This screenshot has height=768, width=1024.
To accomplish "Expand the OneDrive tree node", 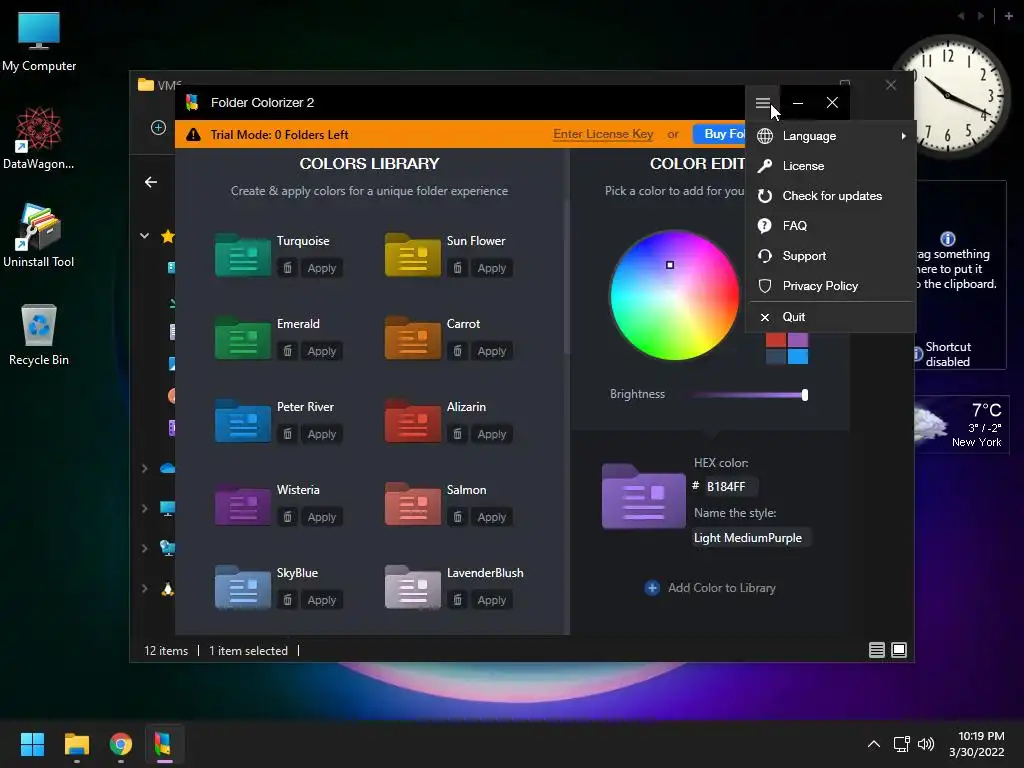I will tap(144, 468).
